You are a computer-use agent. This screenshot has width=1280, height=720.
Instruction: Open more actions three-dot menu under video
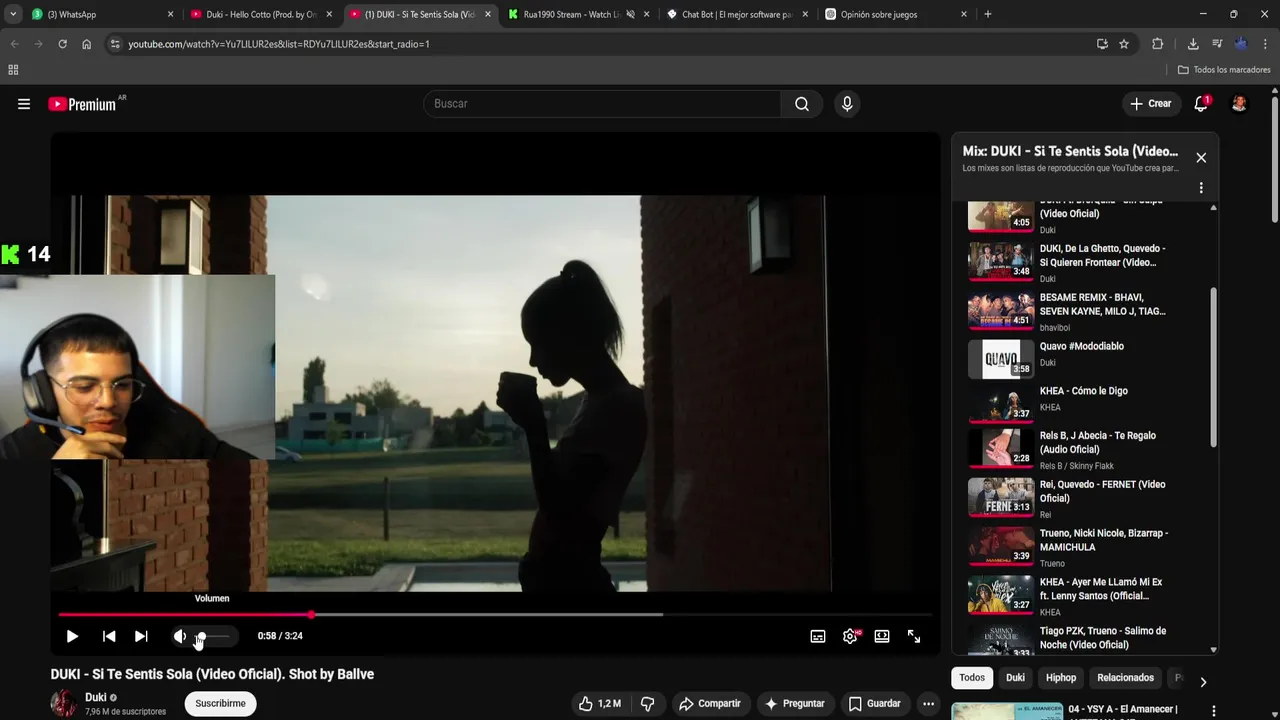coord(928,703)
